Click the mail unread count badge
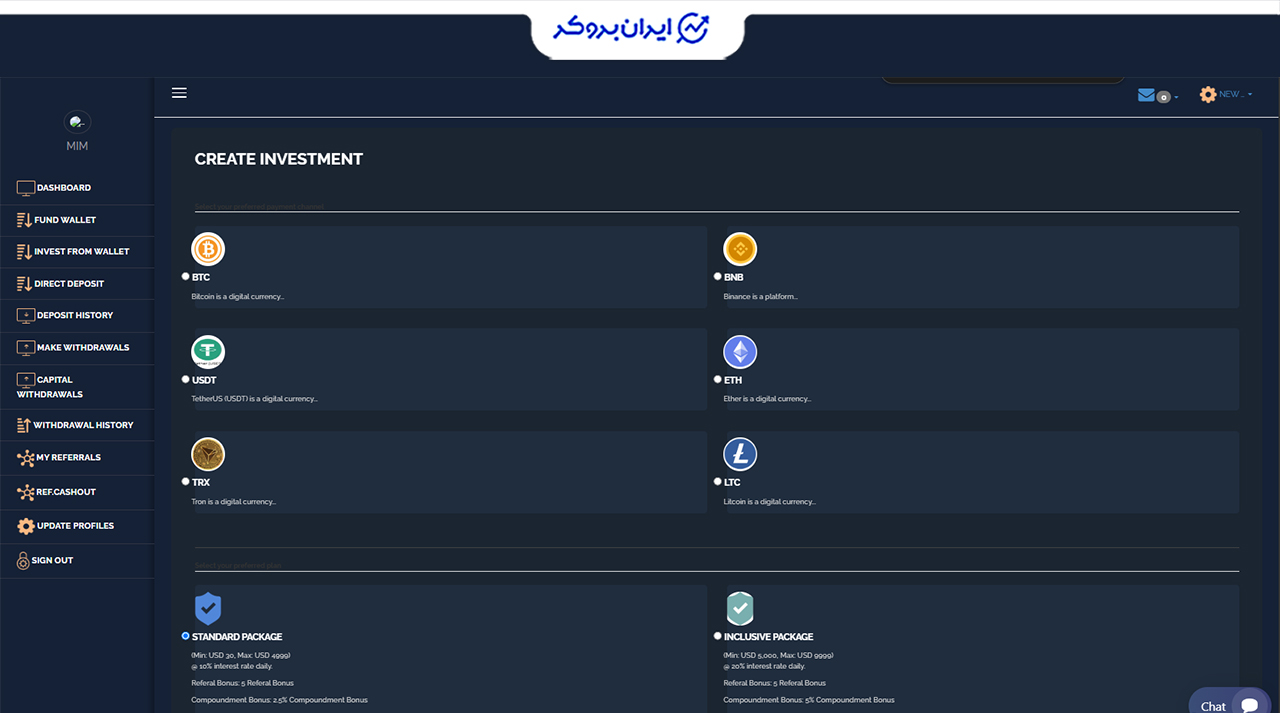 1163,97
